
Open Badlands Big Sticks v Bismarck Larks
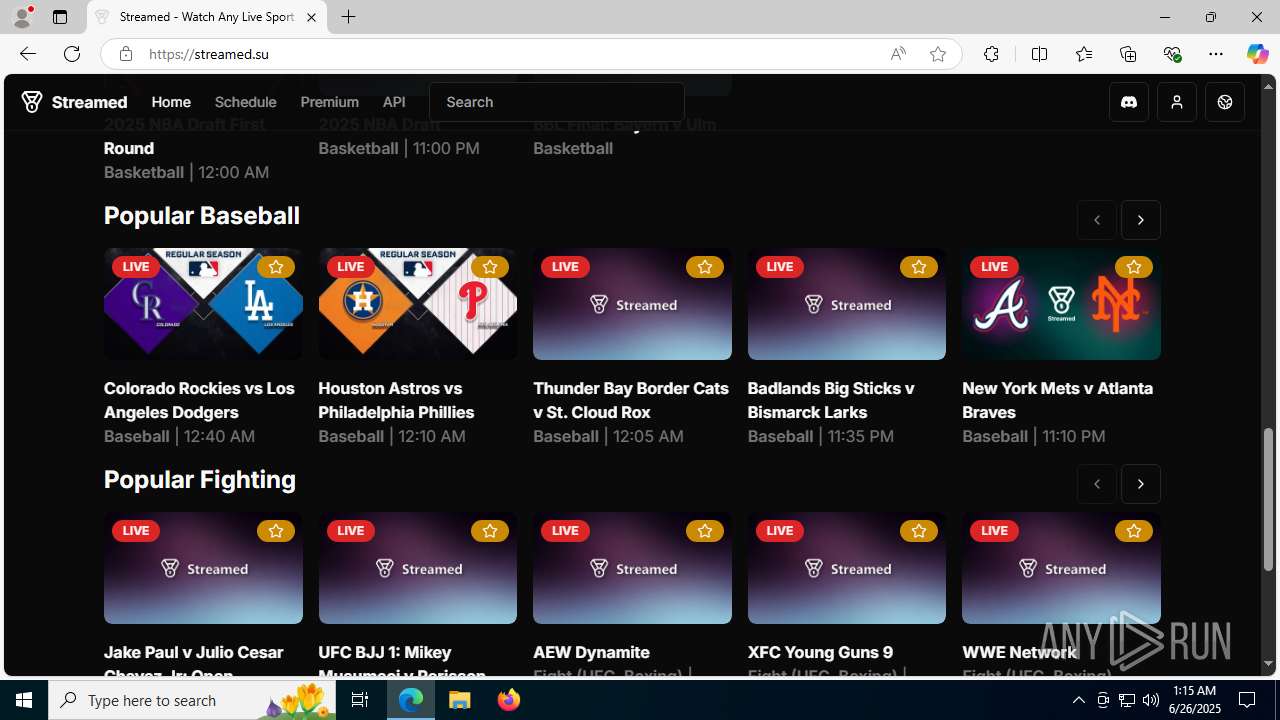coord(831,400)
